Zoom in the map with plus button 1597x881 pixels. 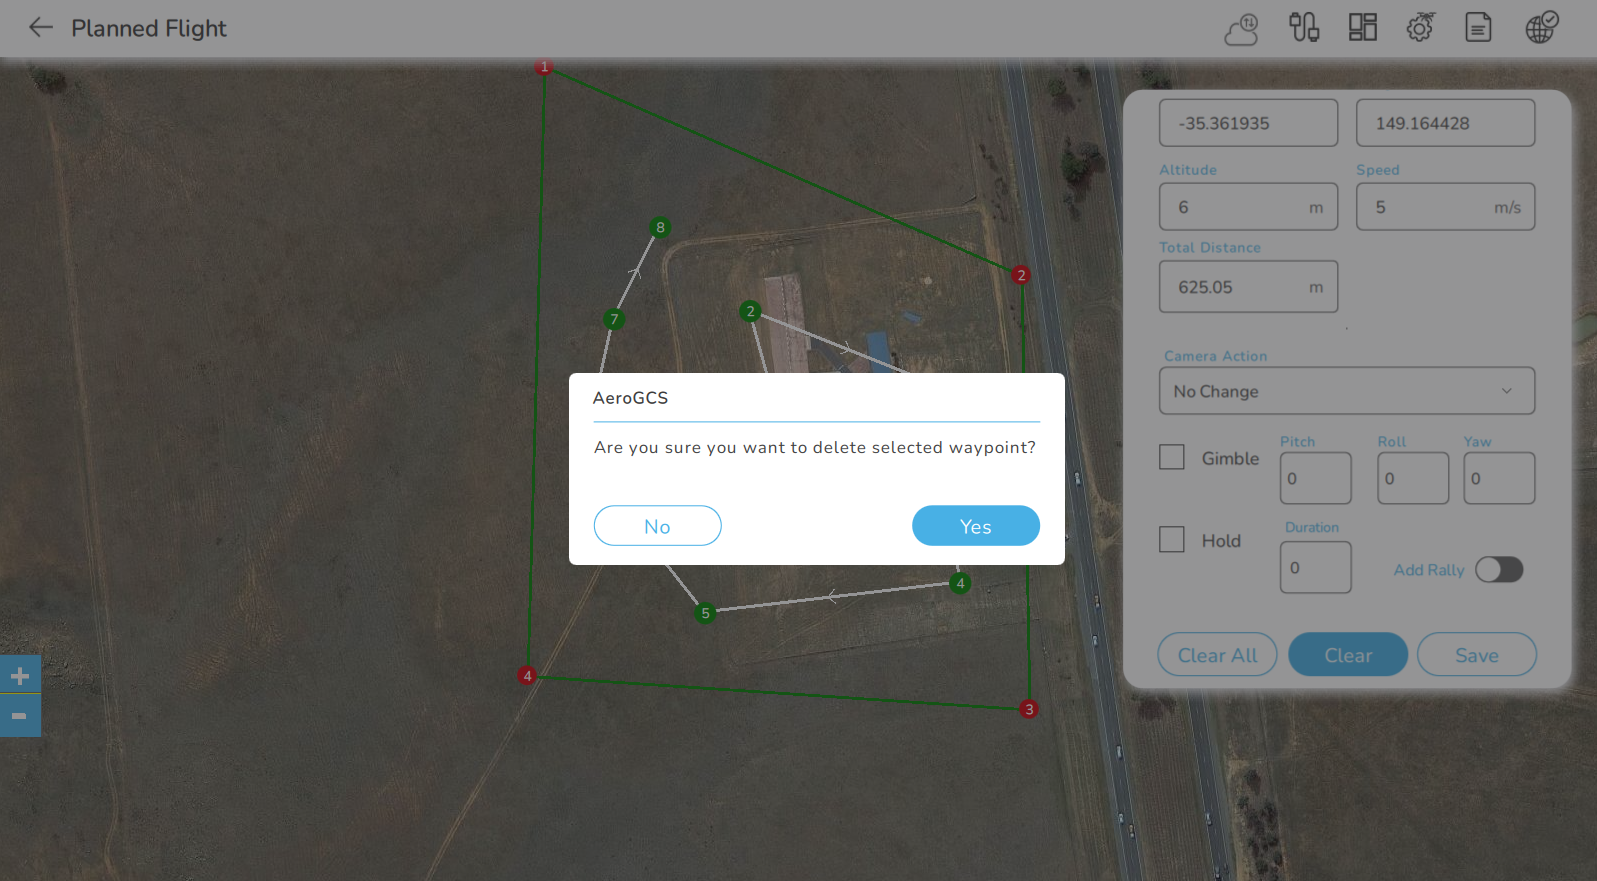[20, 676]
